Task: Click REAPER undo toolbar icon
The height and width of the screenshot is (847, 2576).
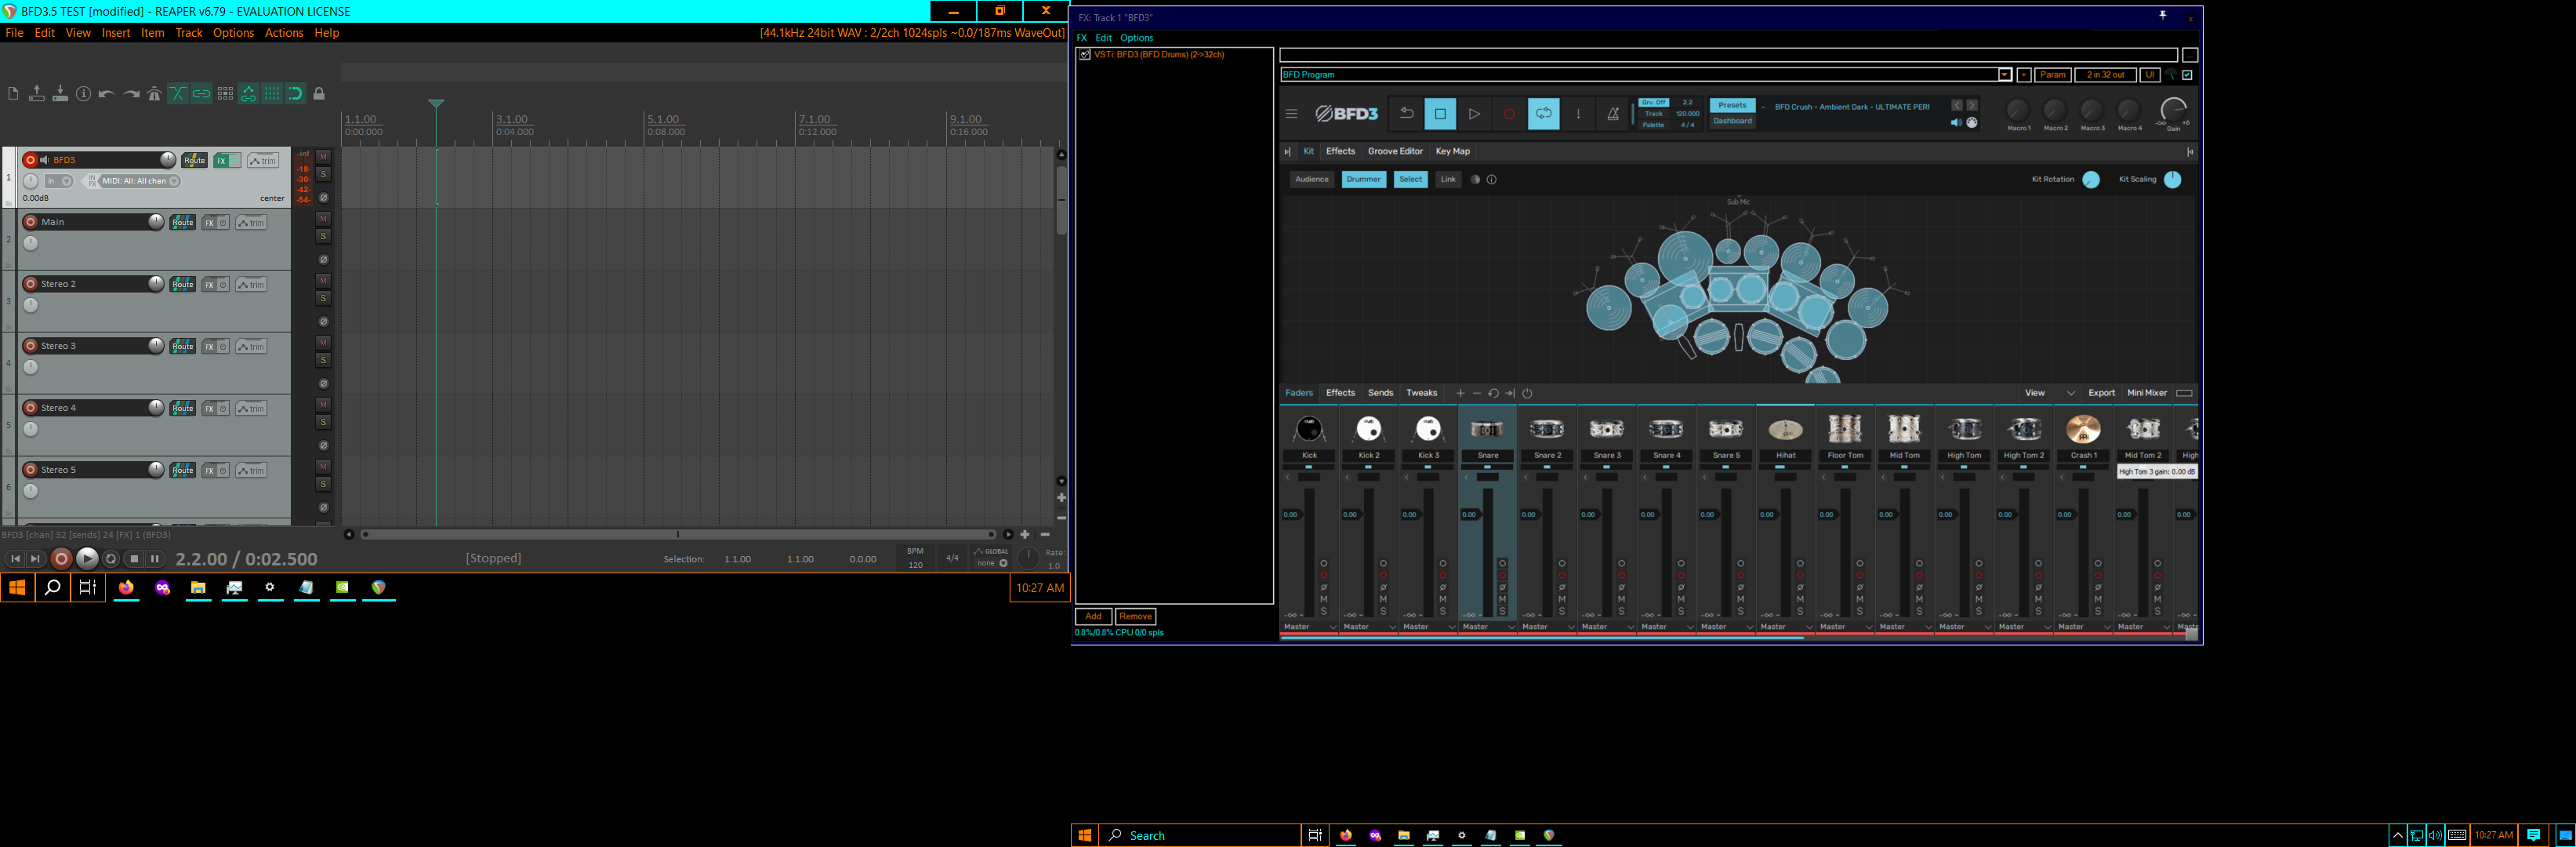Action: click(x=107, y=94)
